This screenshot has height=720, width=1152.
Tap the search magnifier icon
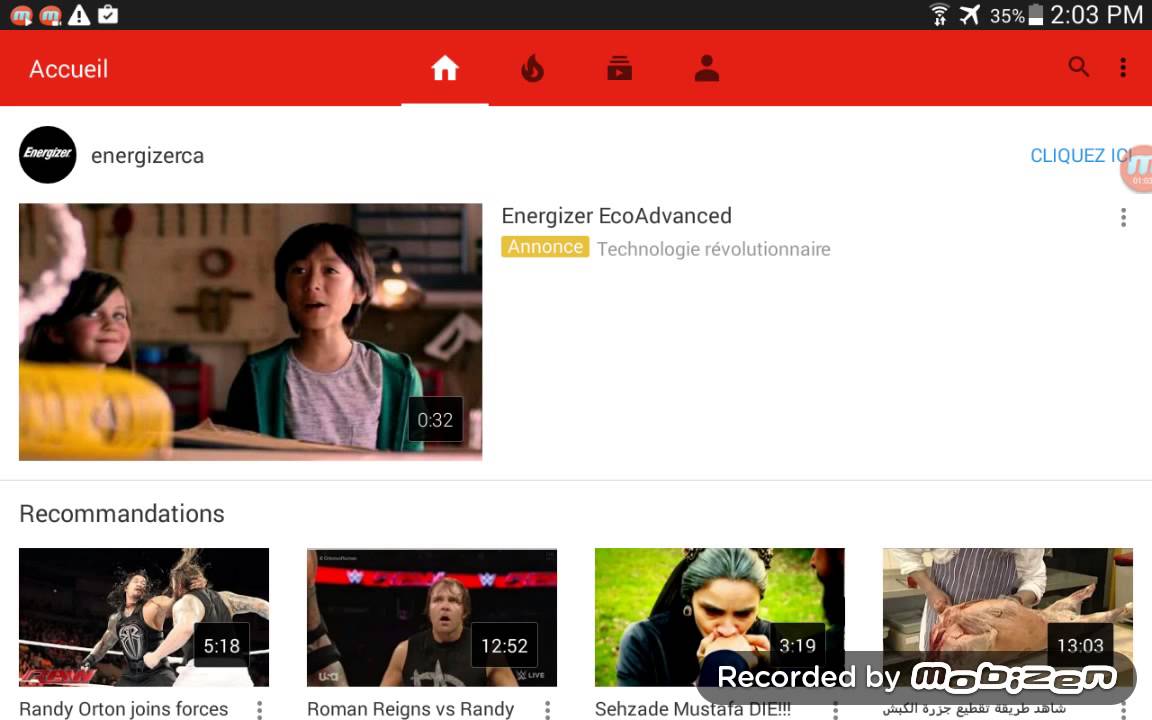coord(1079,67)
